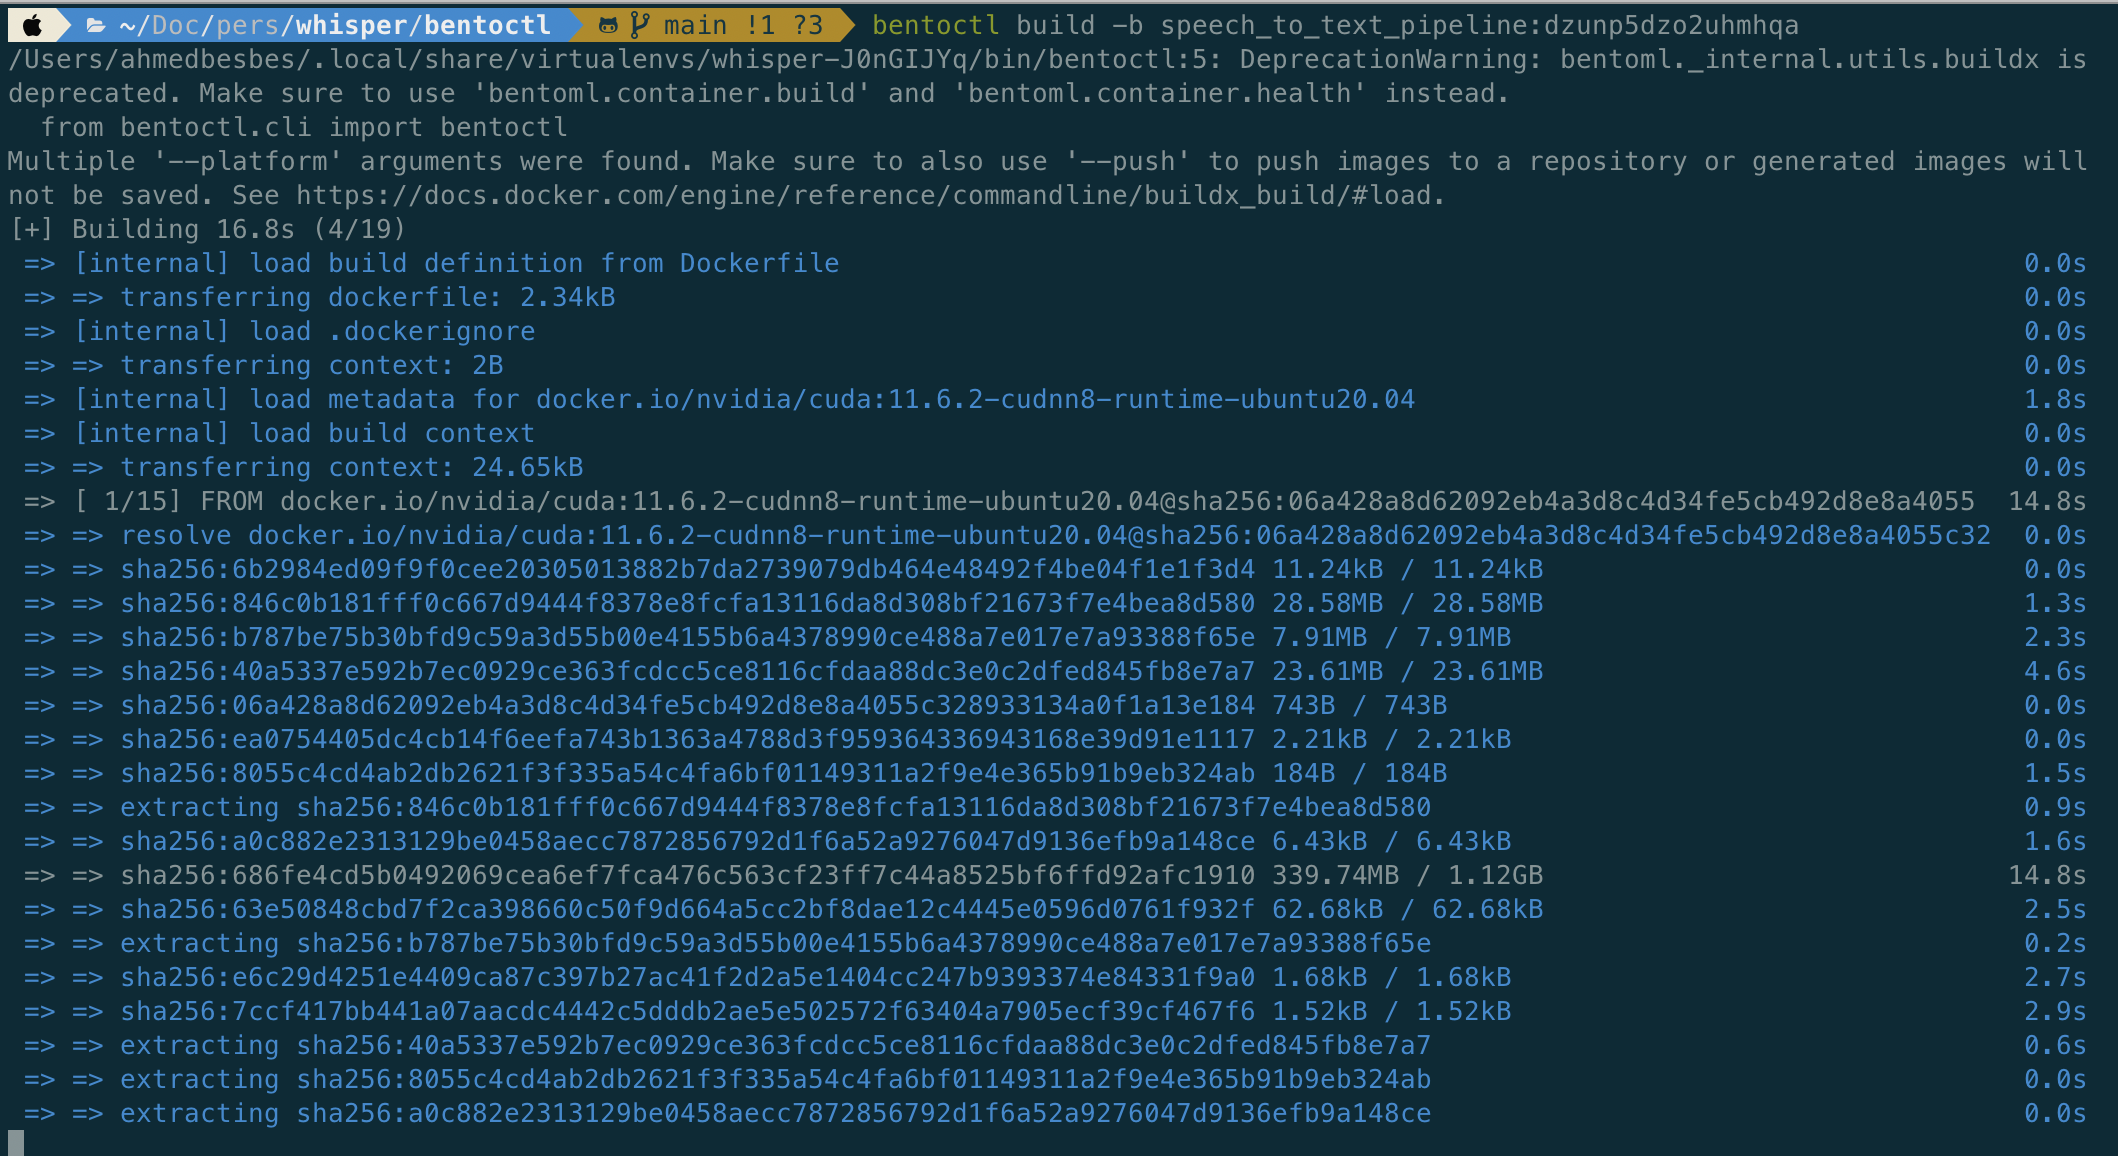This screenshot has width=2118, height=1156.
Task: Click the '184B / 184B' progress value
Action: point(1359,773)
